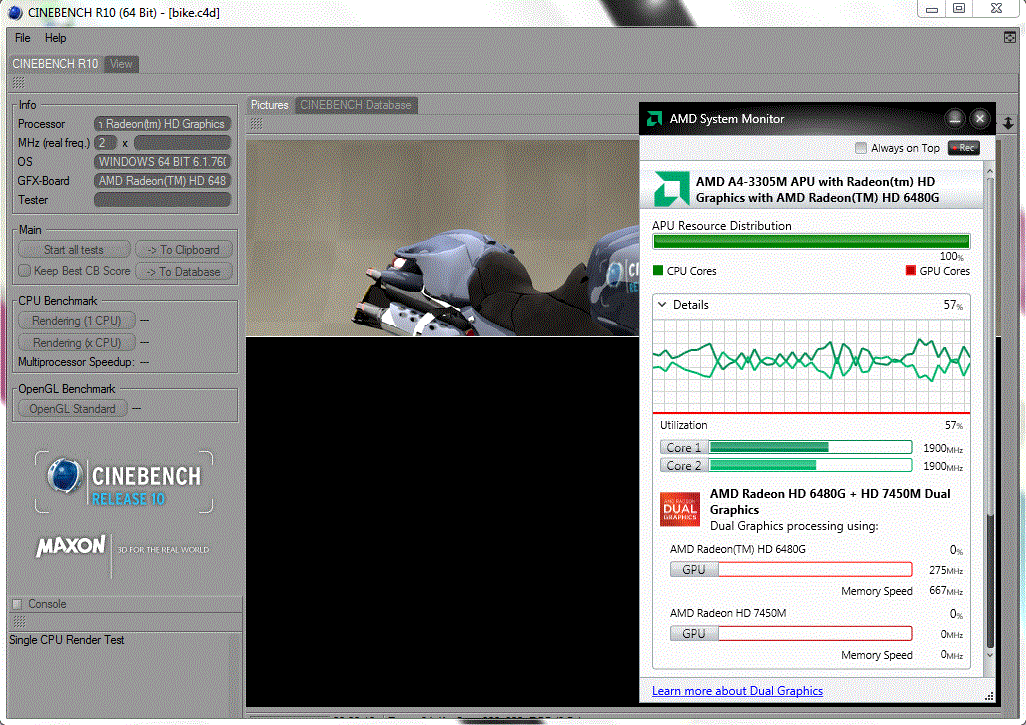The width and height of the screenshot is (1026, 725).
Task: Click the AMD Radeon HD 7450M label
Action: point(728,613)
